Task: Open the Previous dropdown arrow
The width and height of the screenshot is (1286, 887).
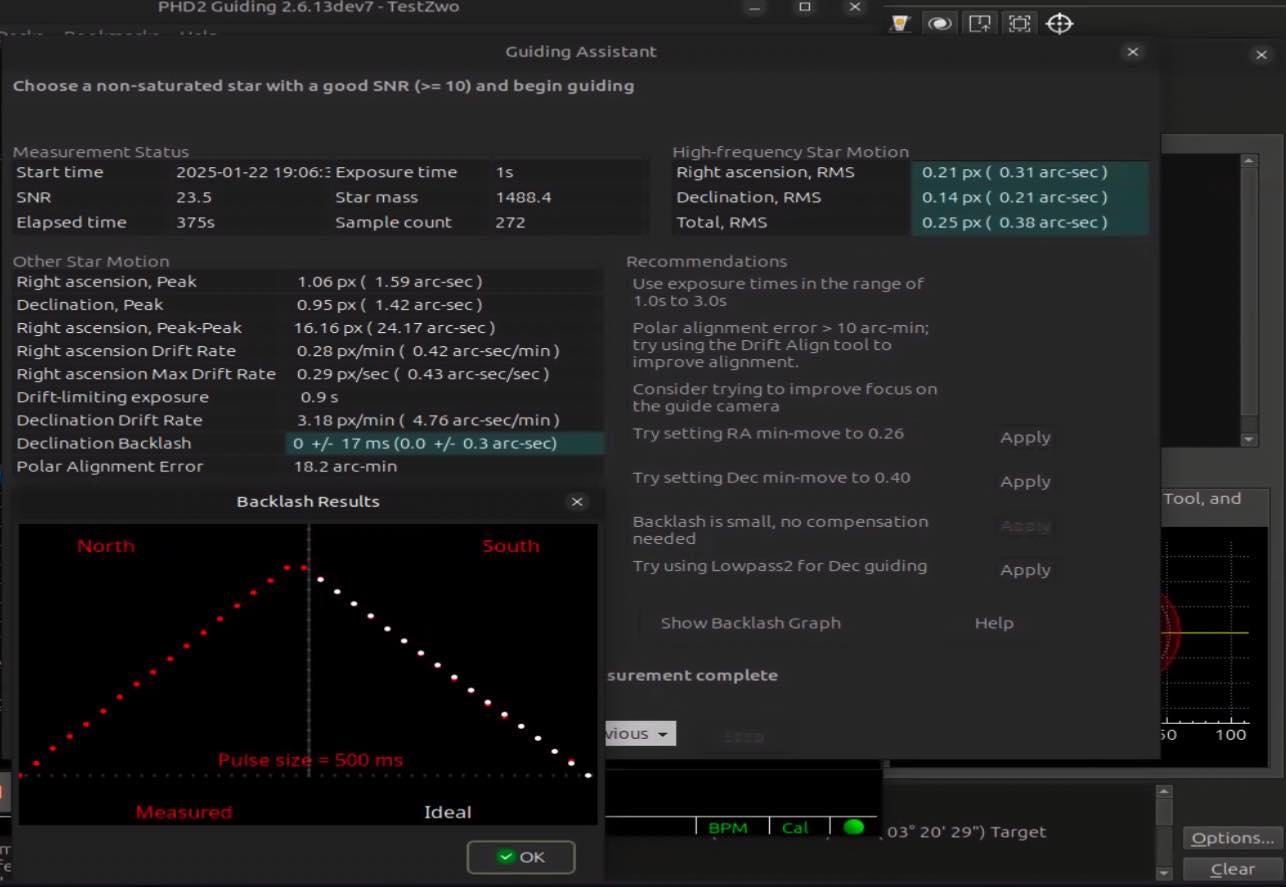Action: coord(662,734)
